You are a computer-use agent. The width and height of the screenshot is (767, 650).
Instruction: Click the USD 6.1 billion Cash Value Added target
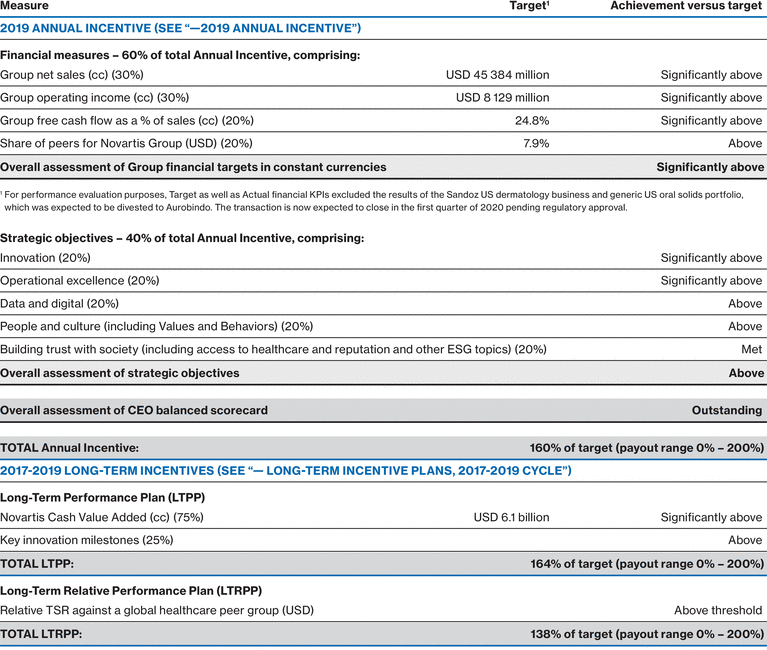pyautogui.click(x=511, y=518)
